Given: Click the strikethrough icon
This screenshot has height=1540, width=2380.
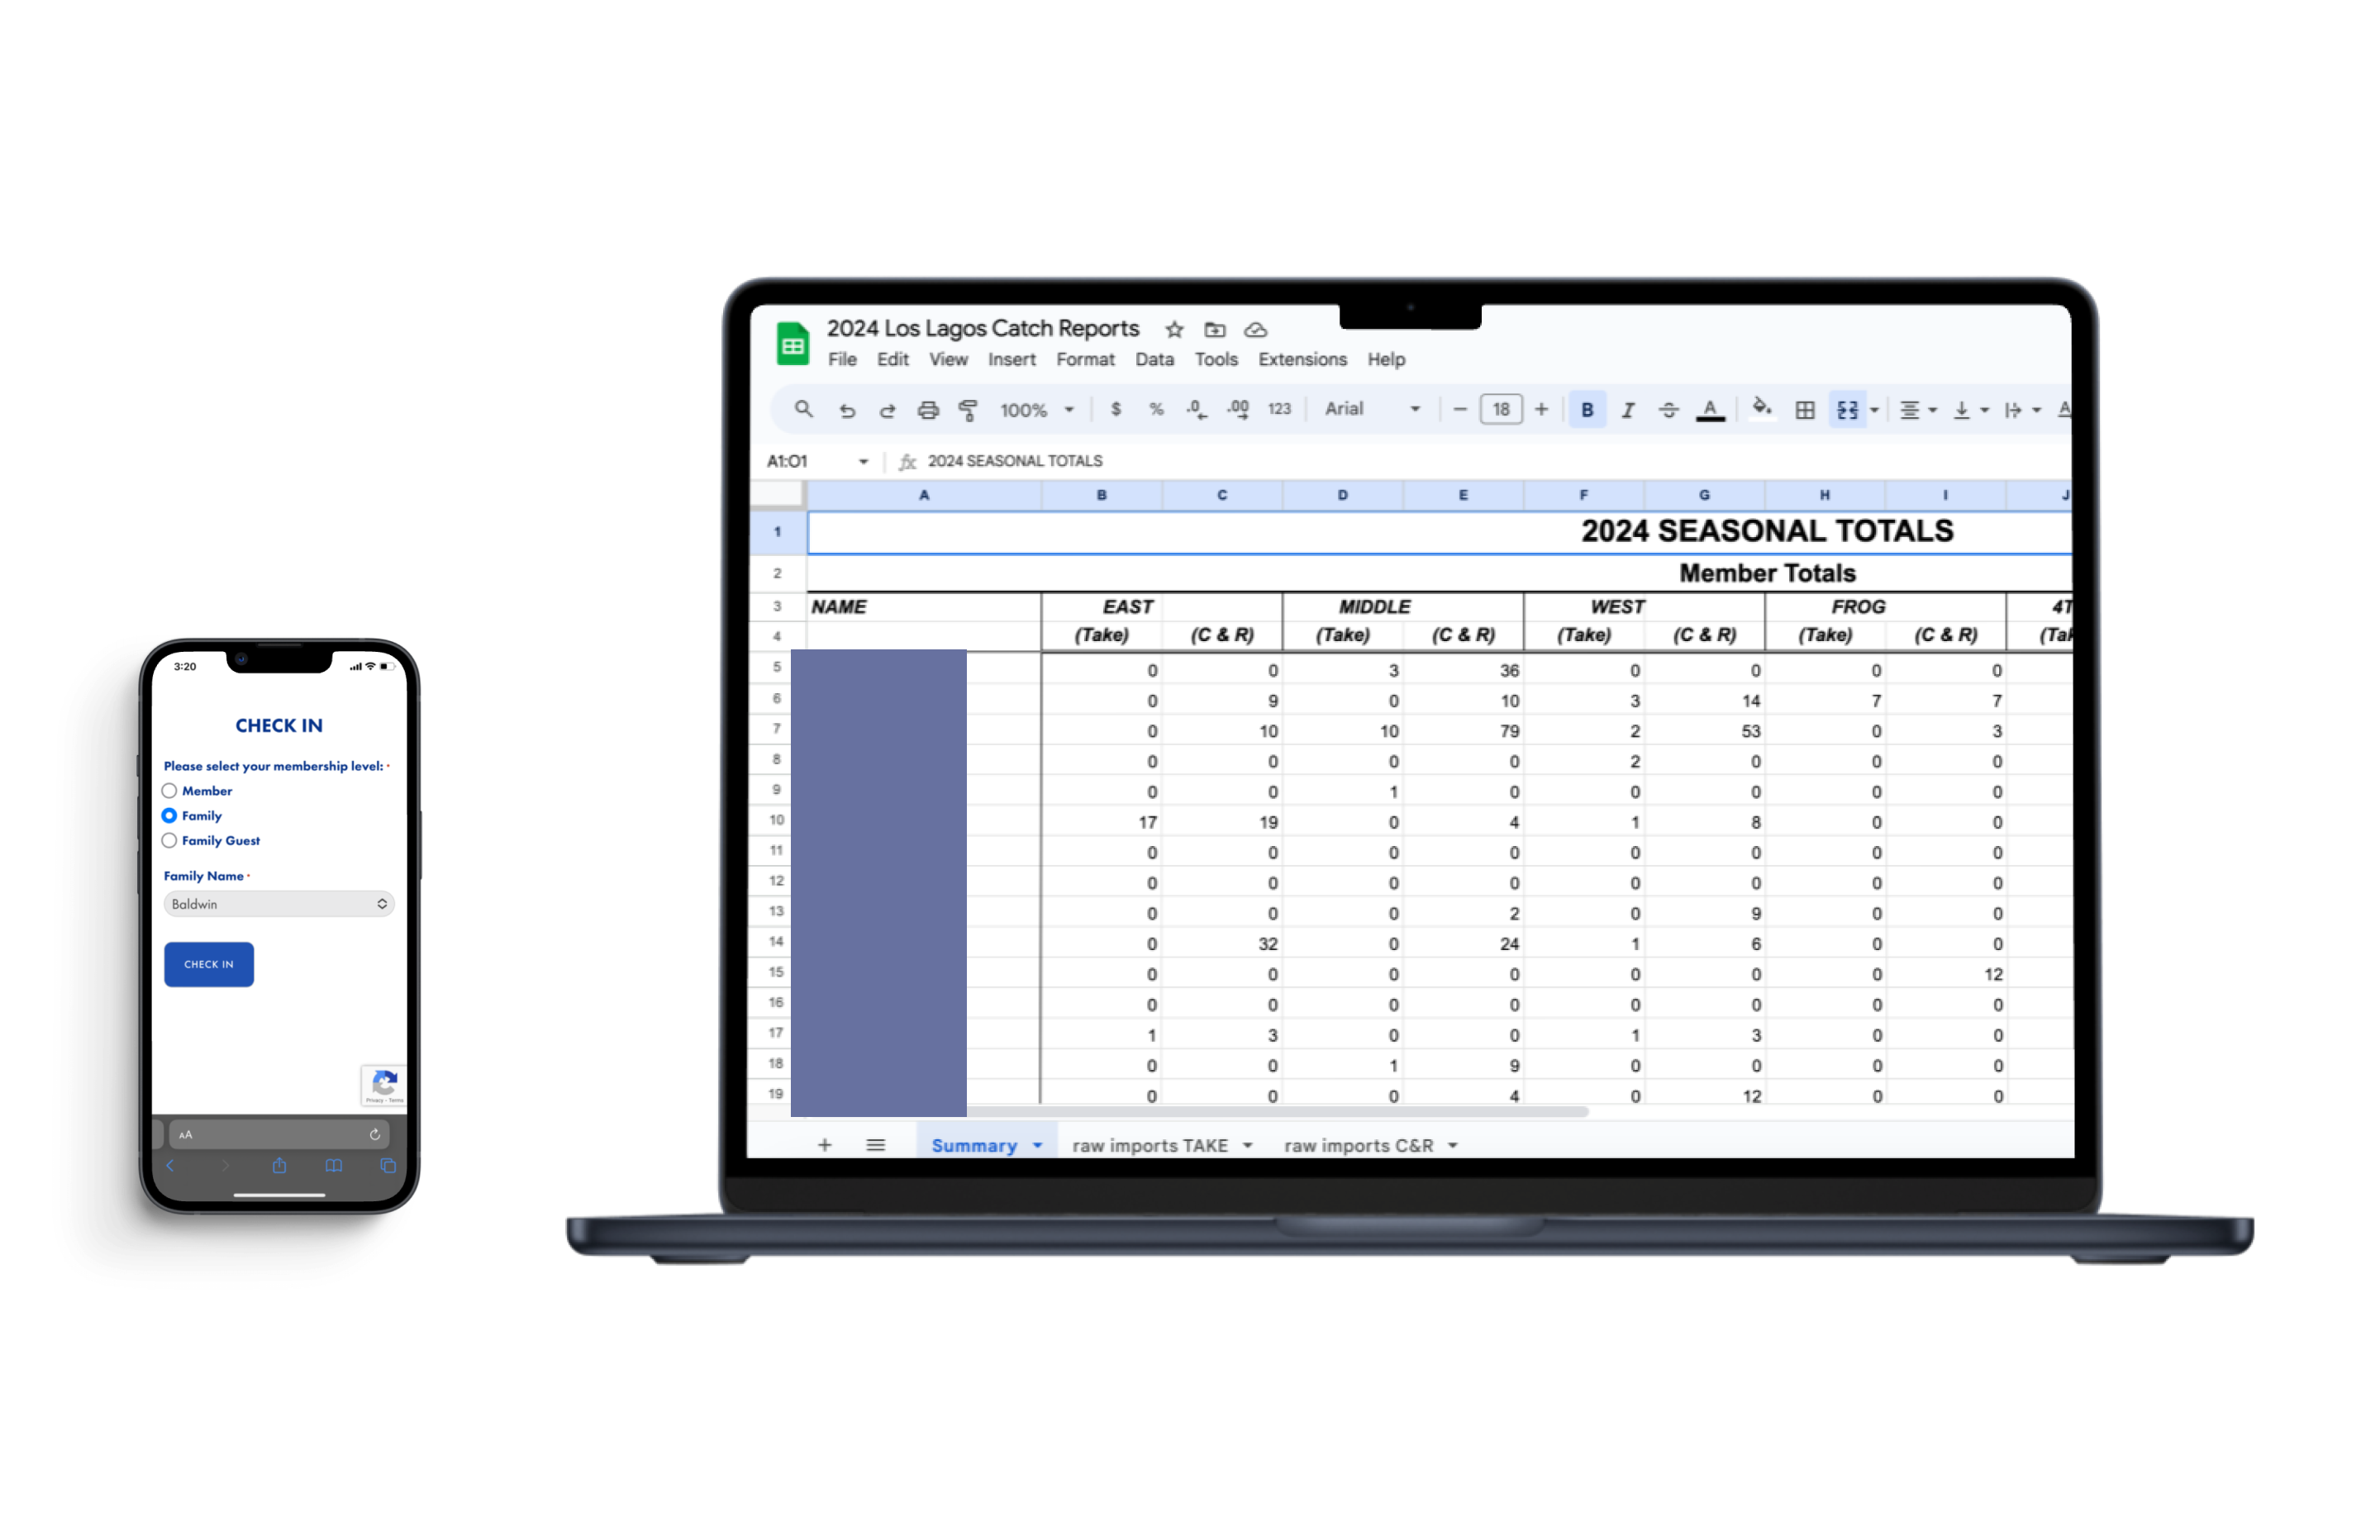Looking at the screenshot, I should [1668, 410].
